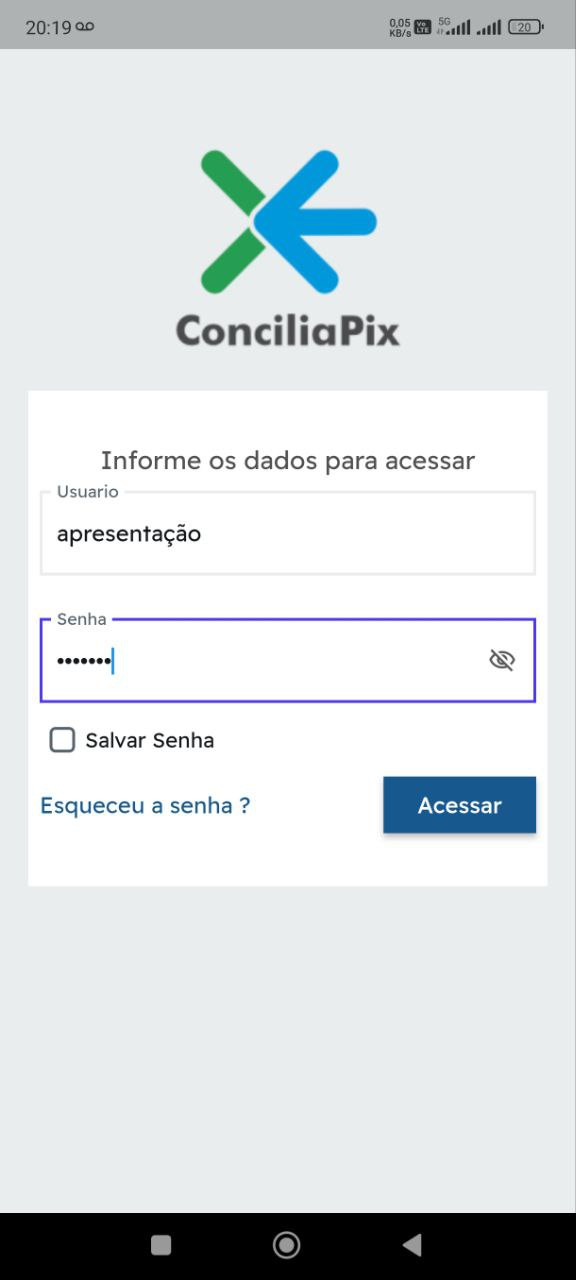Viewport: 576px width, 1280px height.
Task: Tap the battery indicator showing 20
Action: pyautogui.click(x=523, y=27)
